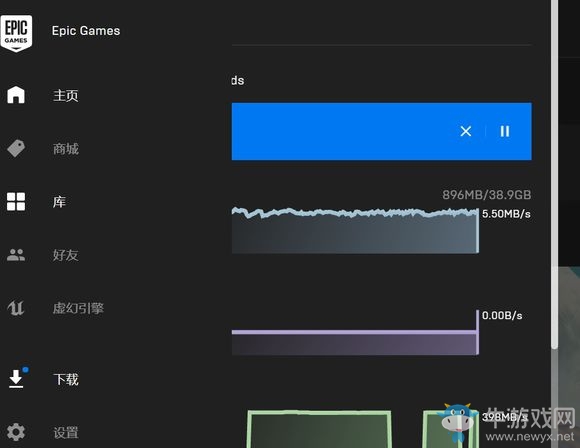The width and height of the screenshot is (580, 448).
Task: Open the 好友 friends list
Action: (x=65, y=255)
